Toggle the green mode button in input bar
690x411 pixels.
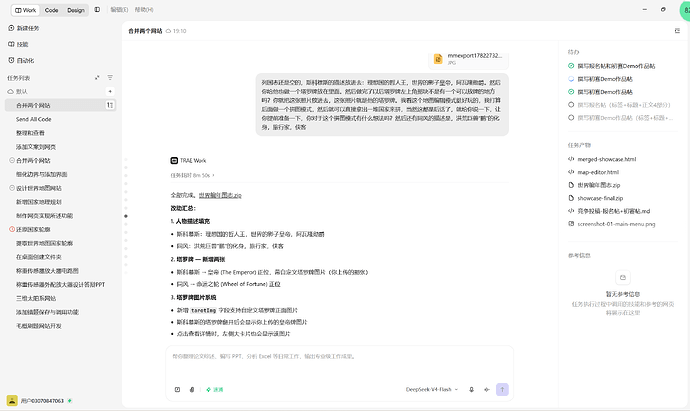point(215,389)
